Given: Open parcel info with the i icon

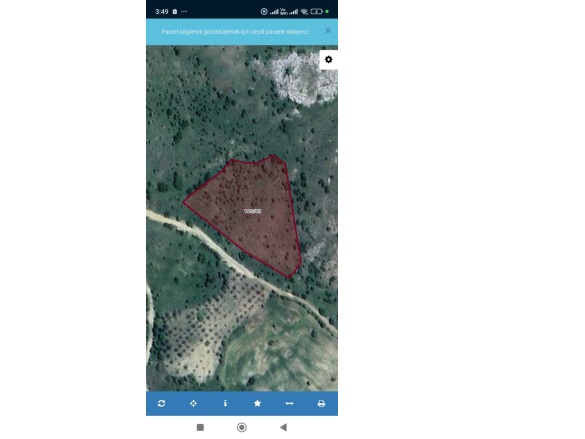Looking at the screenshot, I should pyautogui.click(x=225, y=404).
